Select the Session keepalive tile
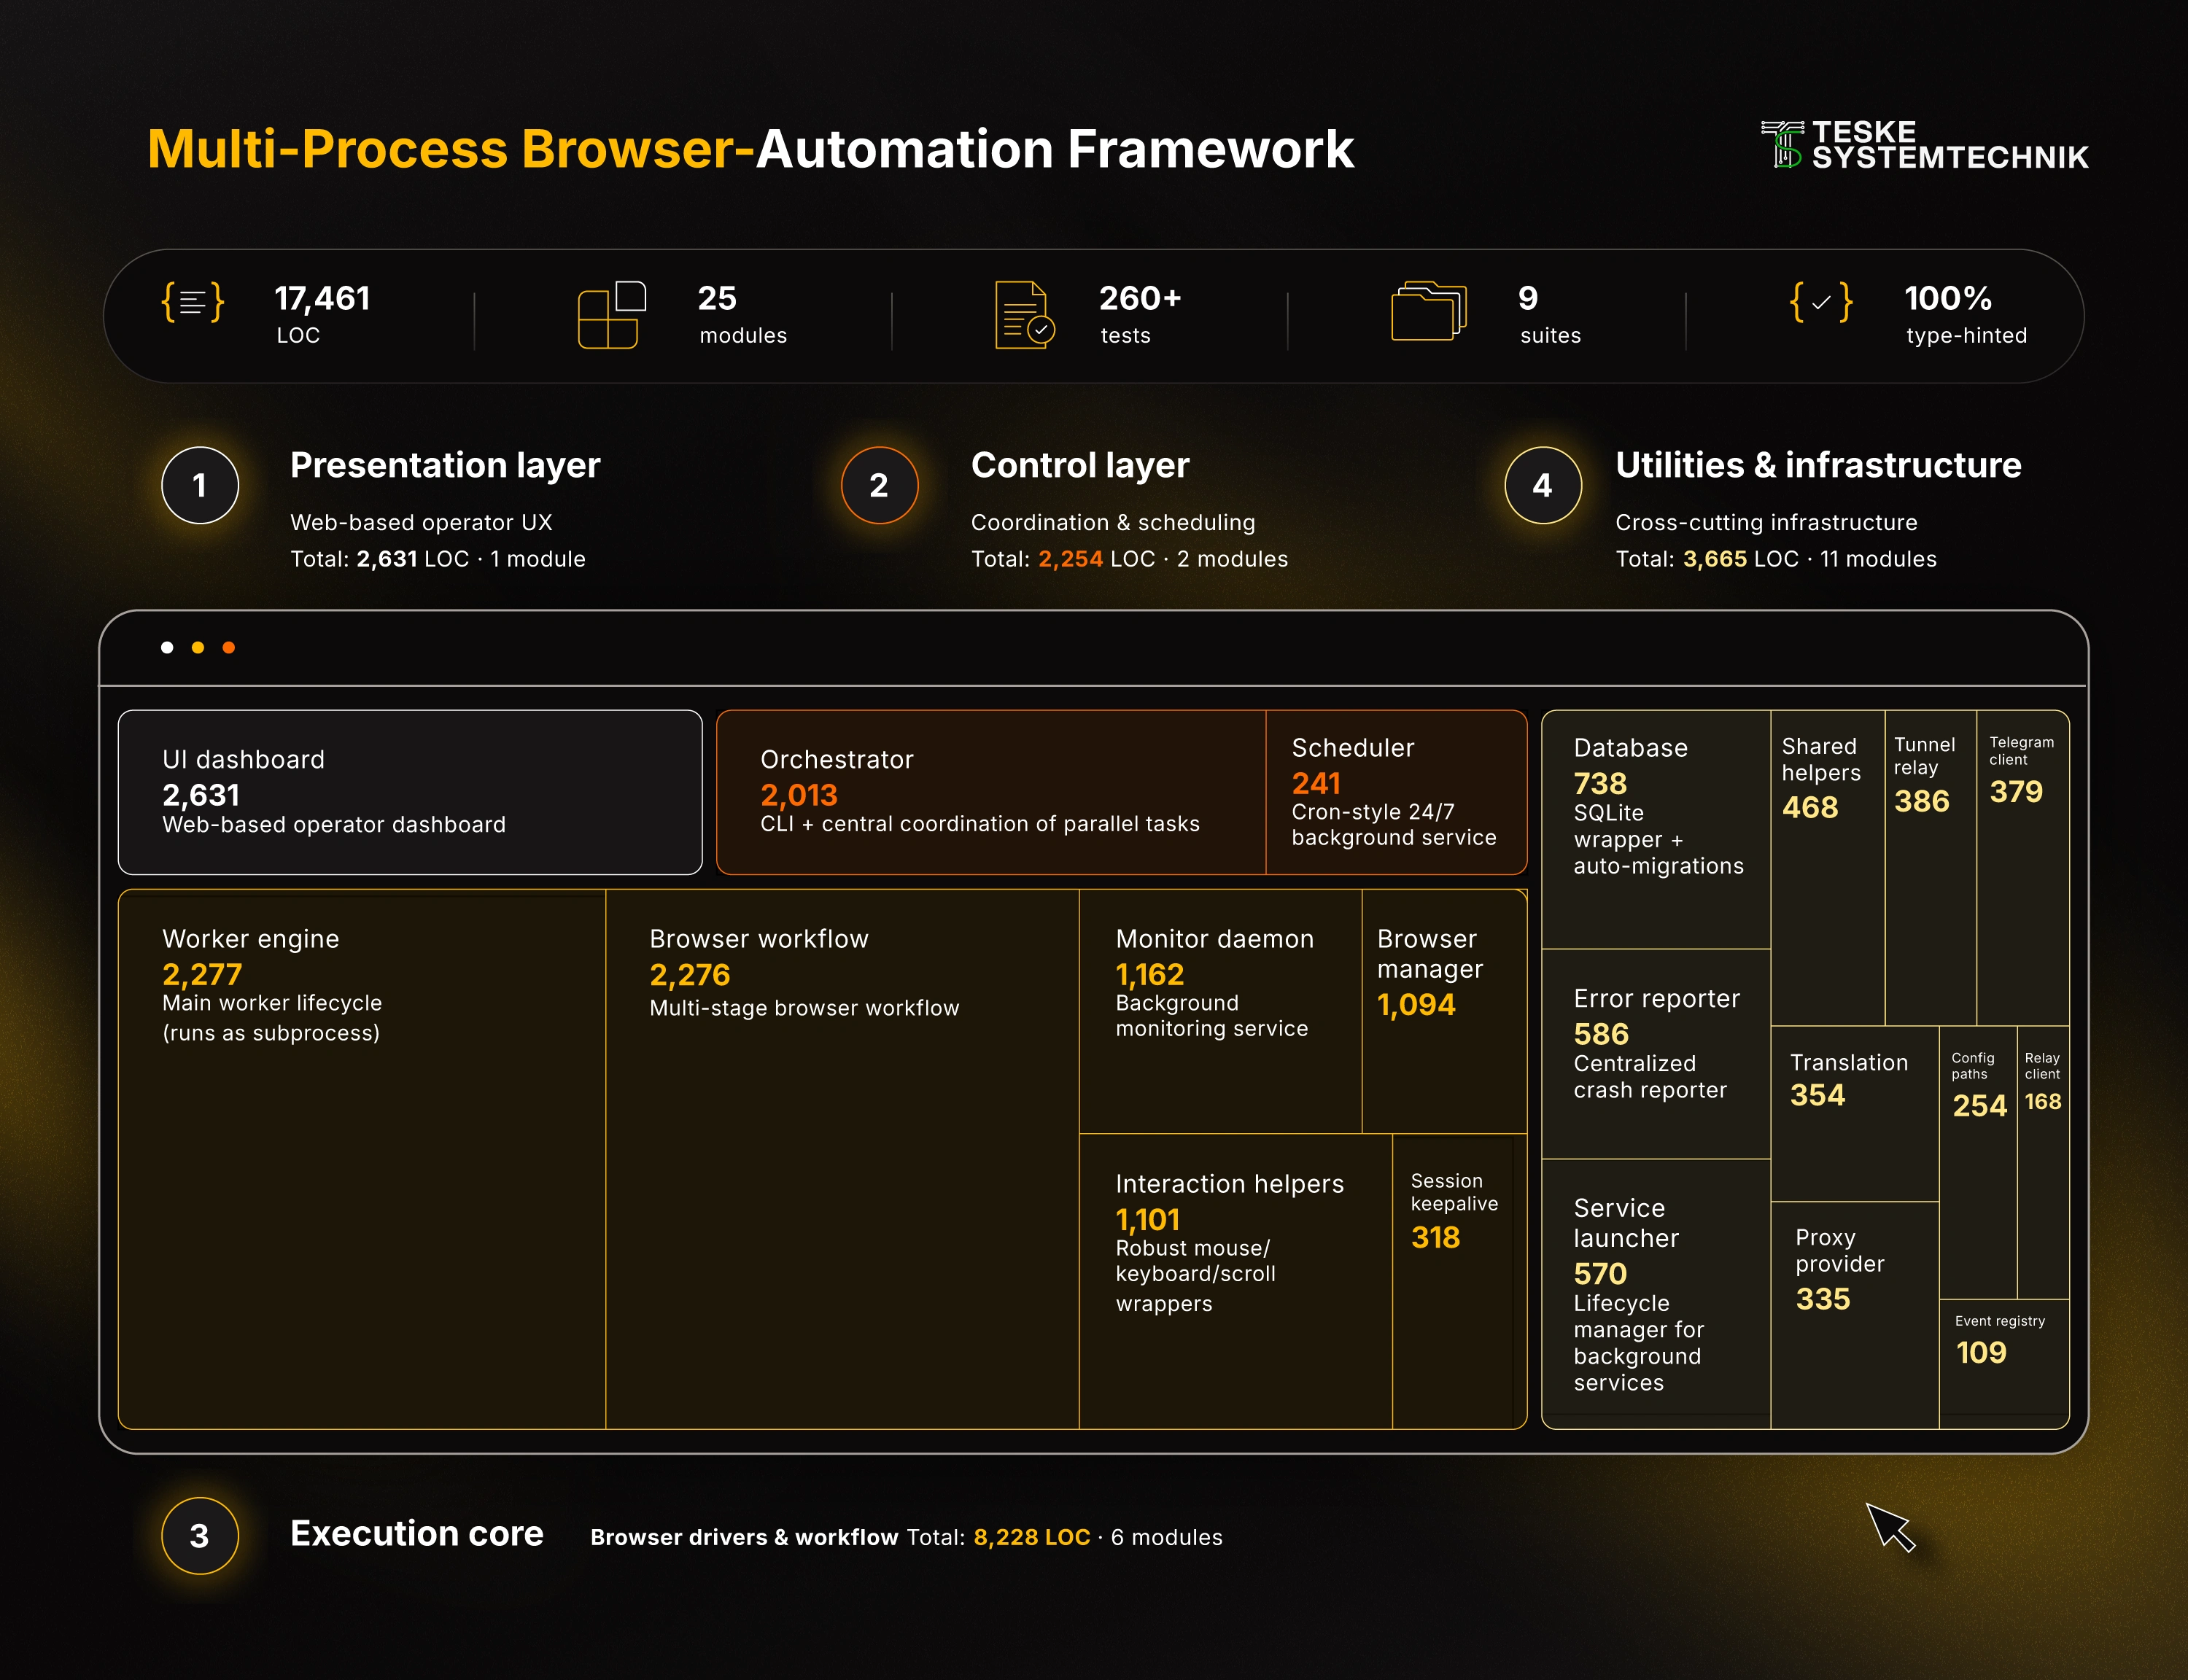This screenshot has width=2188, height=1680. [x=1459, y=1281]
